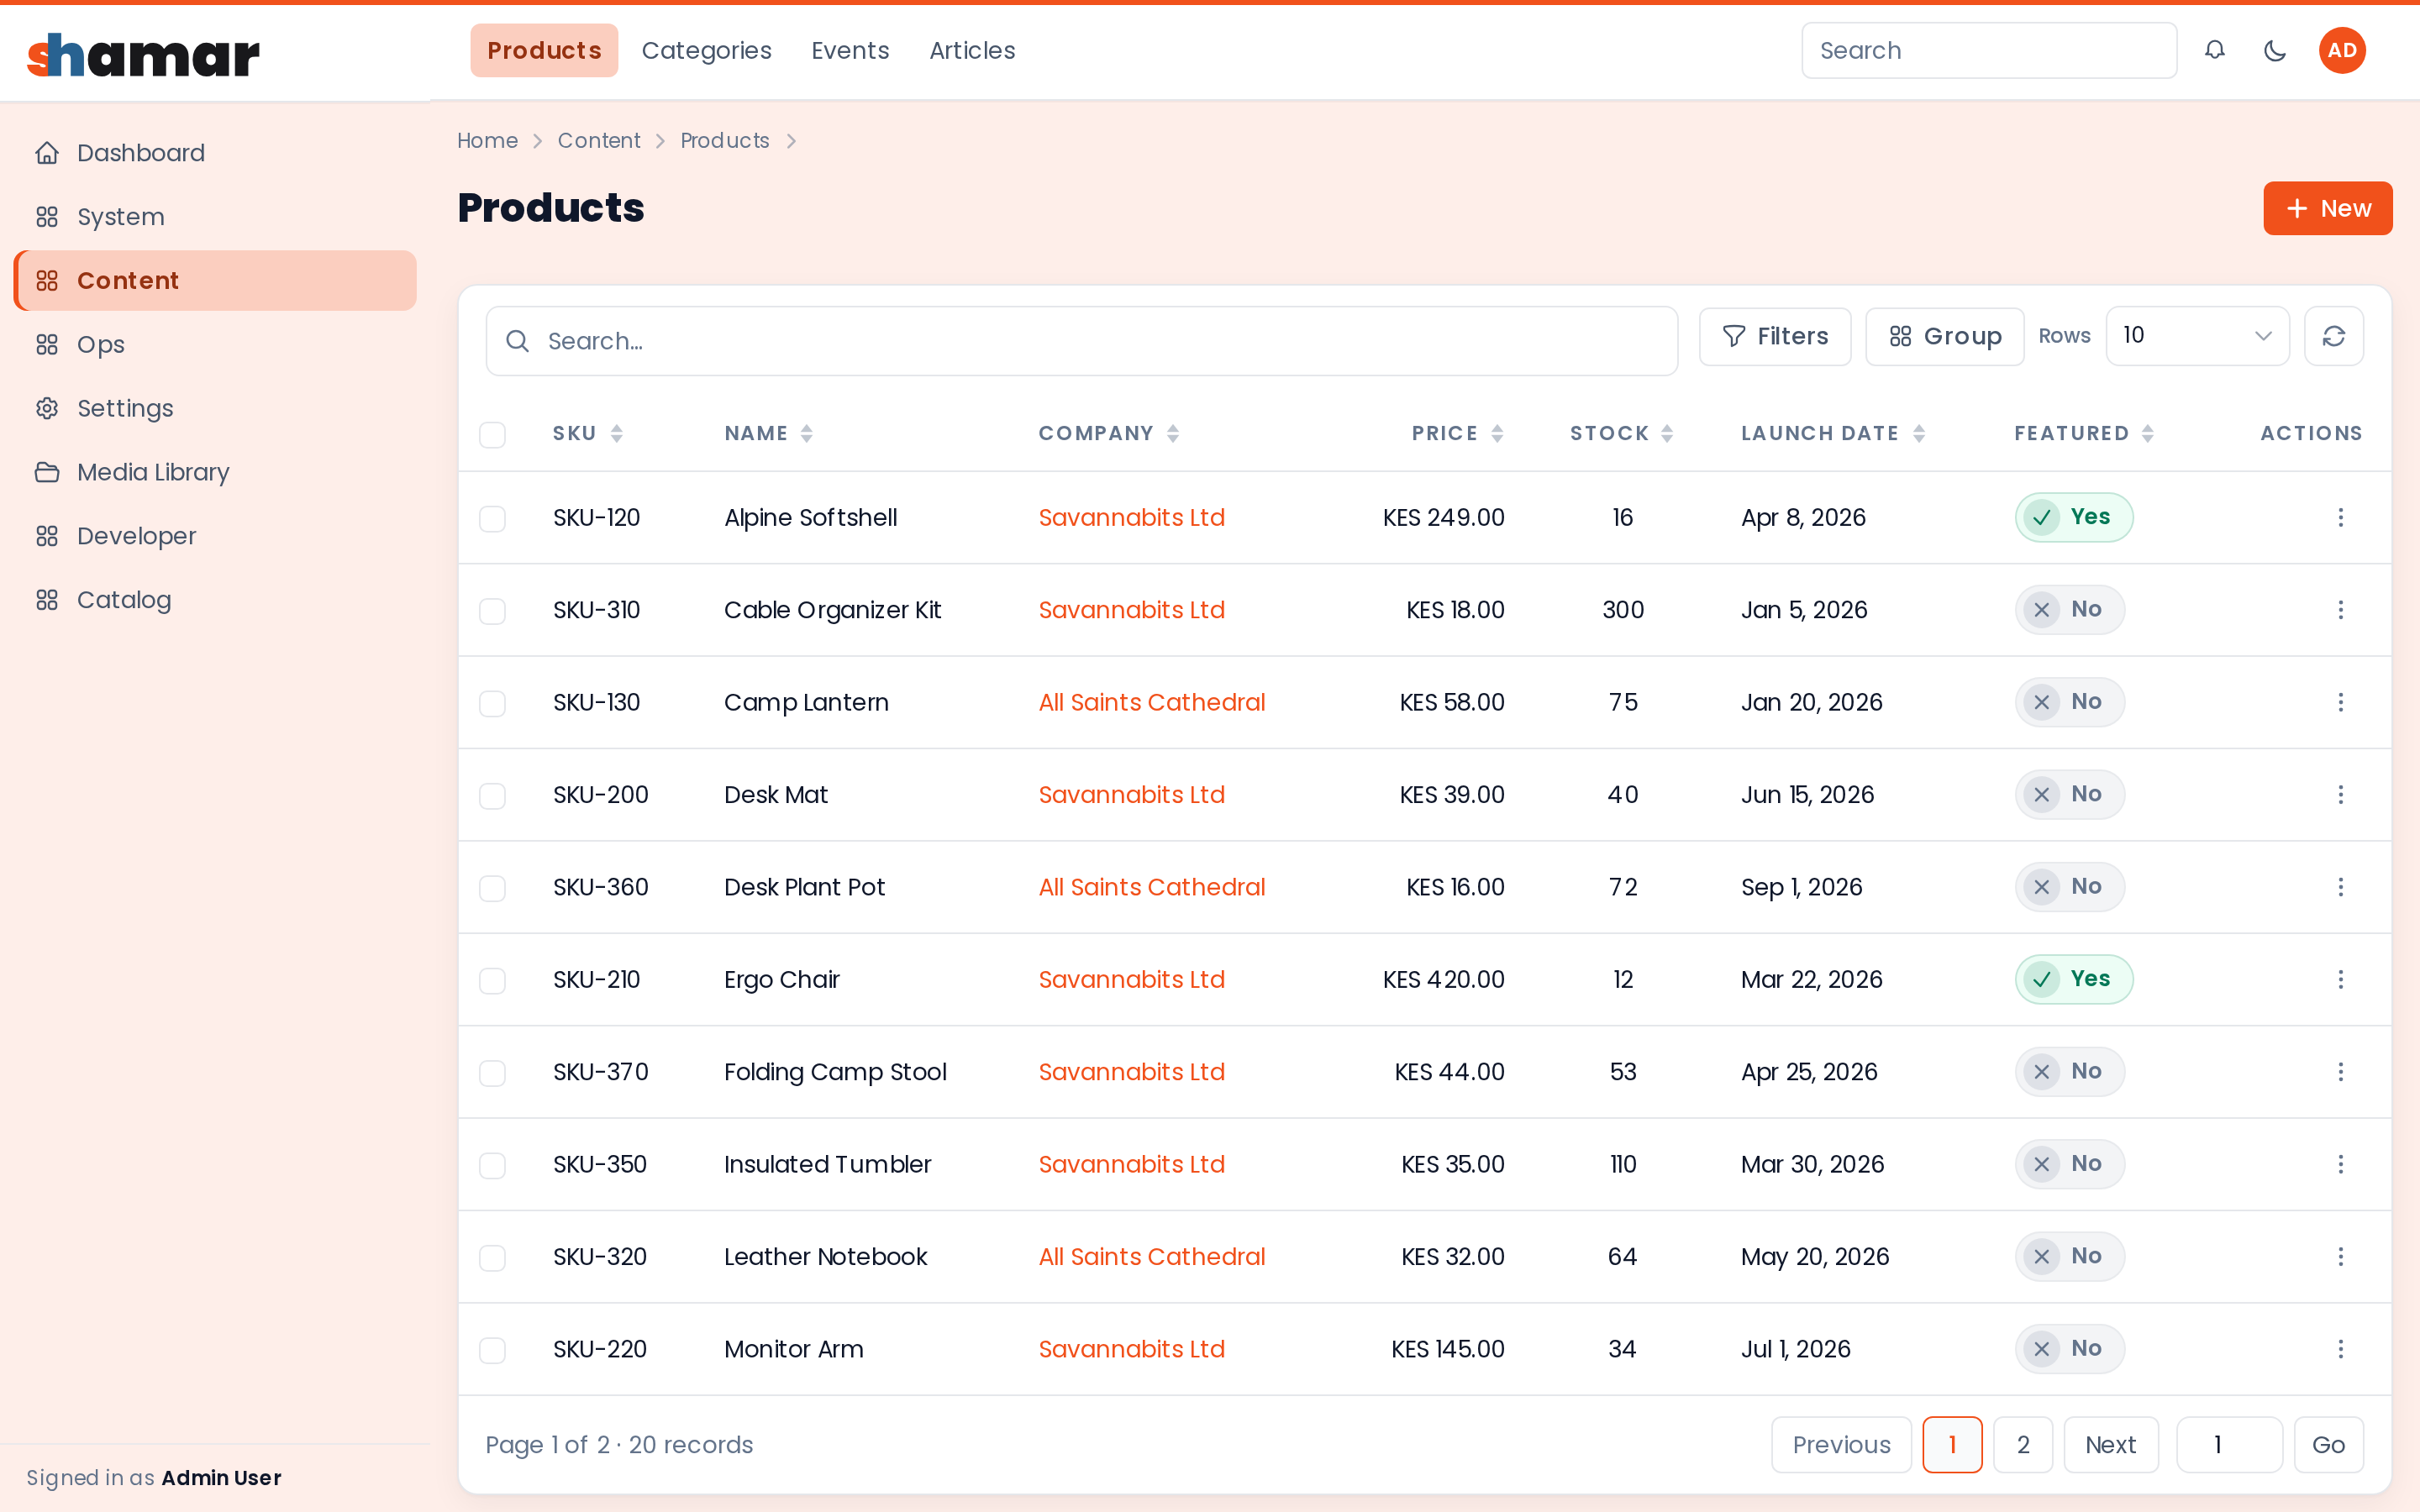The width and height of the screenshot is (2420, 1512).
Task: Open row actions for Ergo Chair
Action: point(2340,979)
